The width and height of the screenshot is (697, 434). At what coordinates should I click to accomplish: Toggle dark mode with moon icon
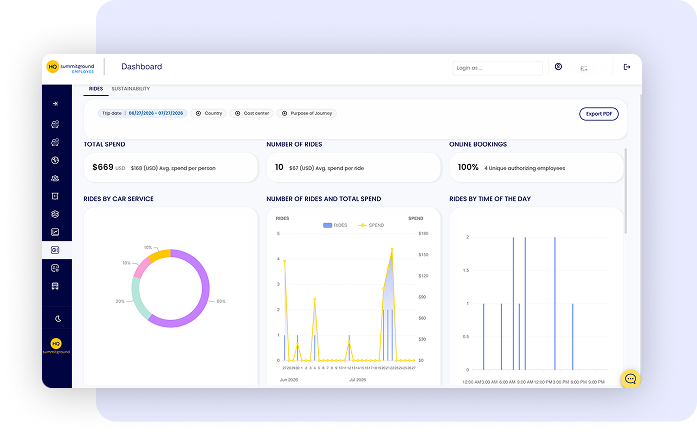point(58,318)
